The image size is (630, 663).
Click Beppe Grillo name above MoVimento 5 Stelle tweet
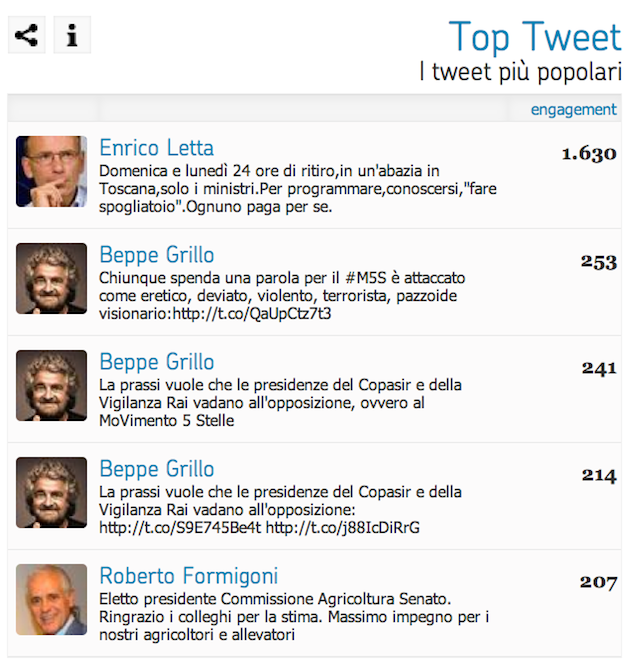157,362
